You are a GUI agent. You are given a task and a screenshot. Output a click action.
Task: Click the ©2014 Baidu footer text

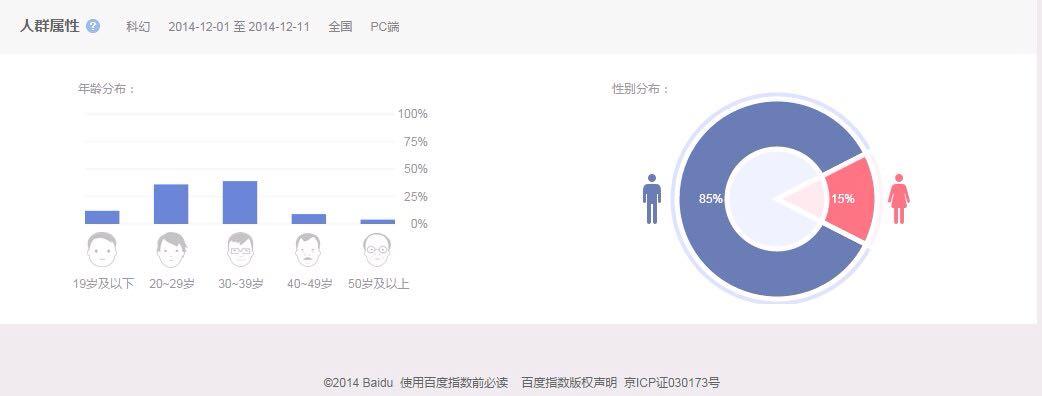pos(359,383)
